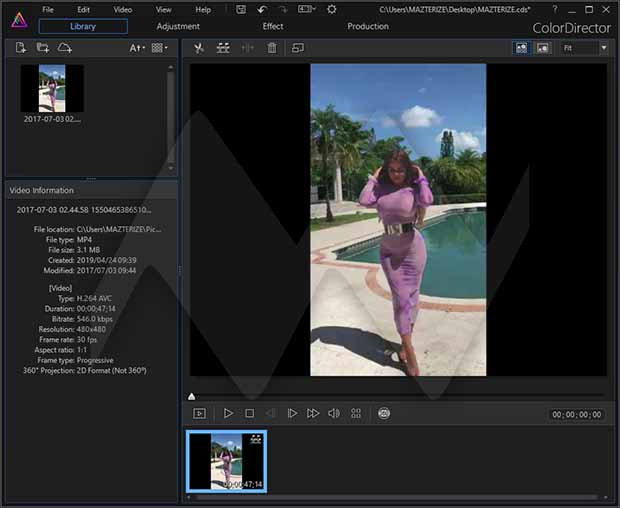The height and width of the screenshot is (508, 620).
Task: Click the clip filename text in Video Information
Action: pos(84,210)
